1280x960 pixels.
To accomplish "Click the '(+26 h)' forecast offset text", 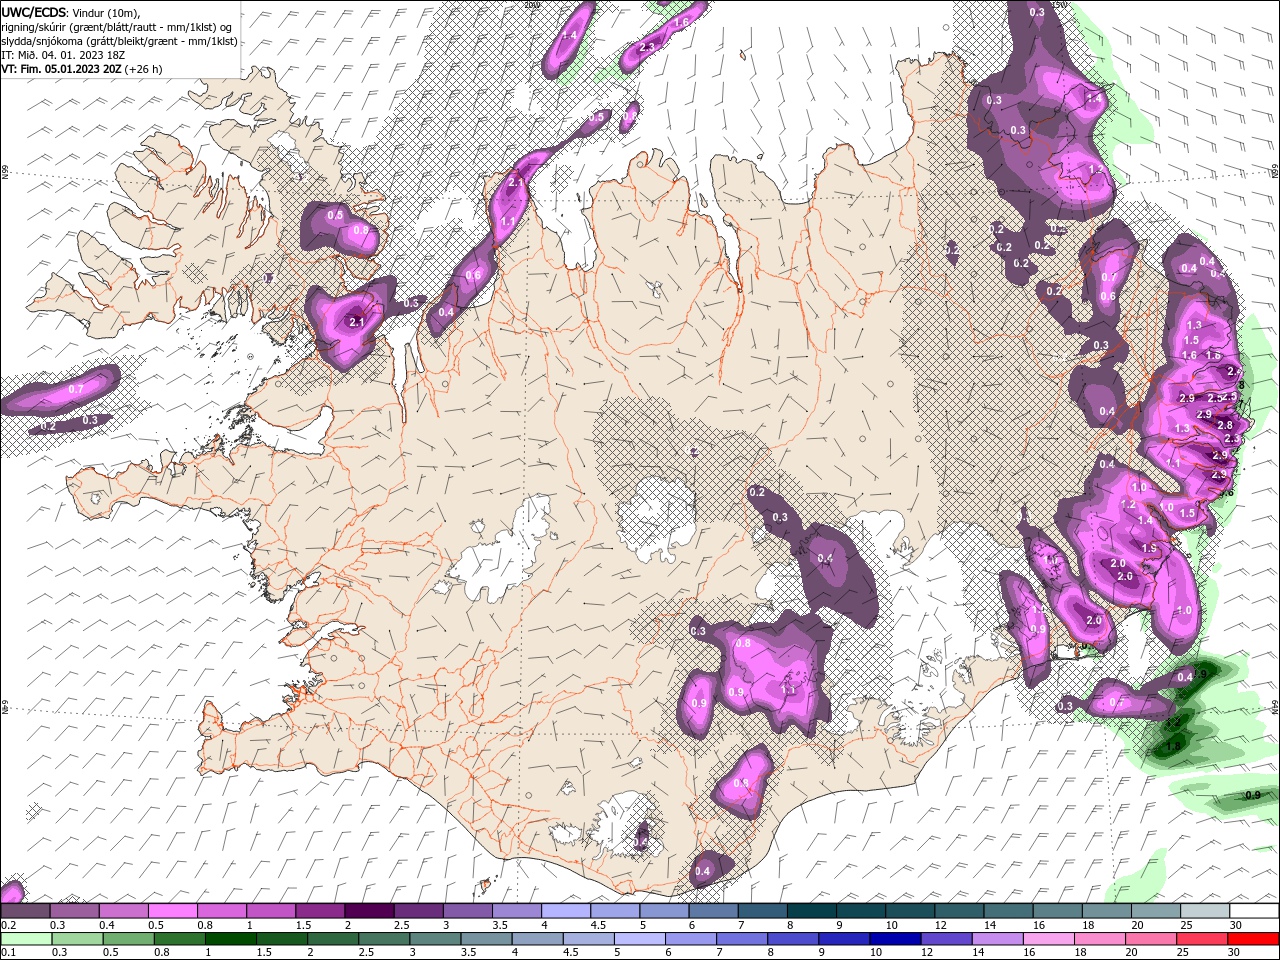I will pos(144,69).
